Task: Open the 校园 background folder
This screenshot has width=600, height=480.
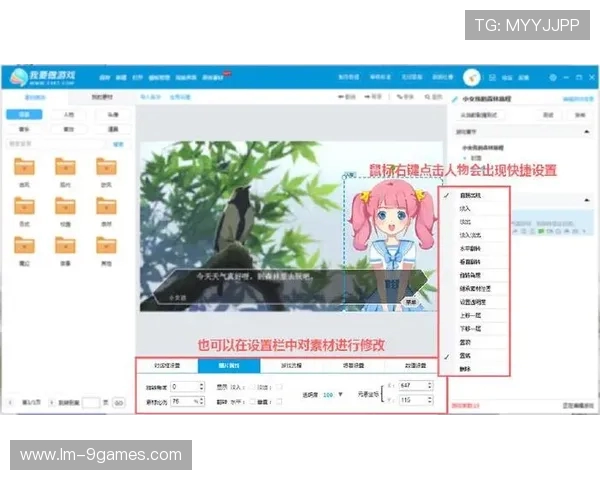Action: pos(65,206)
